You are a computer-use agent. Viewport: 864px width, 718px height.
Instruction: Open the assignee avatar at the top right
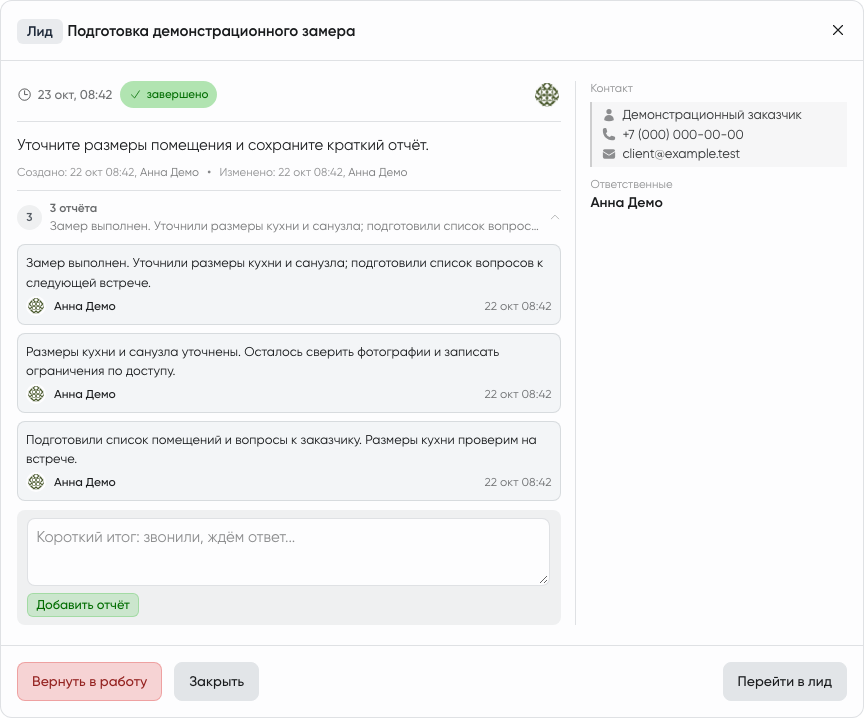click(547, 95)
